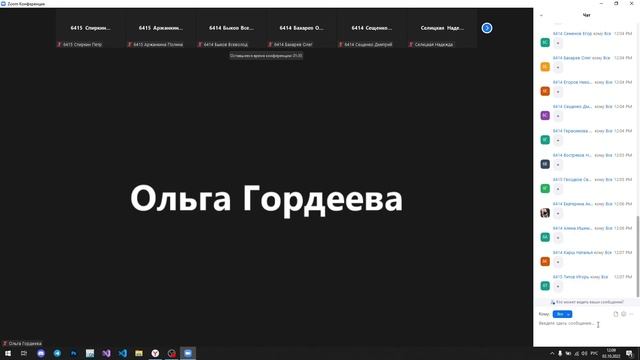Open Telegram from the taskbar

tap(57, 353)
